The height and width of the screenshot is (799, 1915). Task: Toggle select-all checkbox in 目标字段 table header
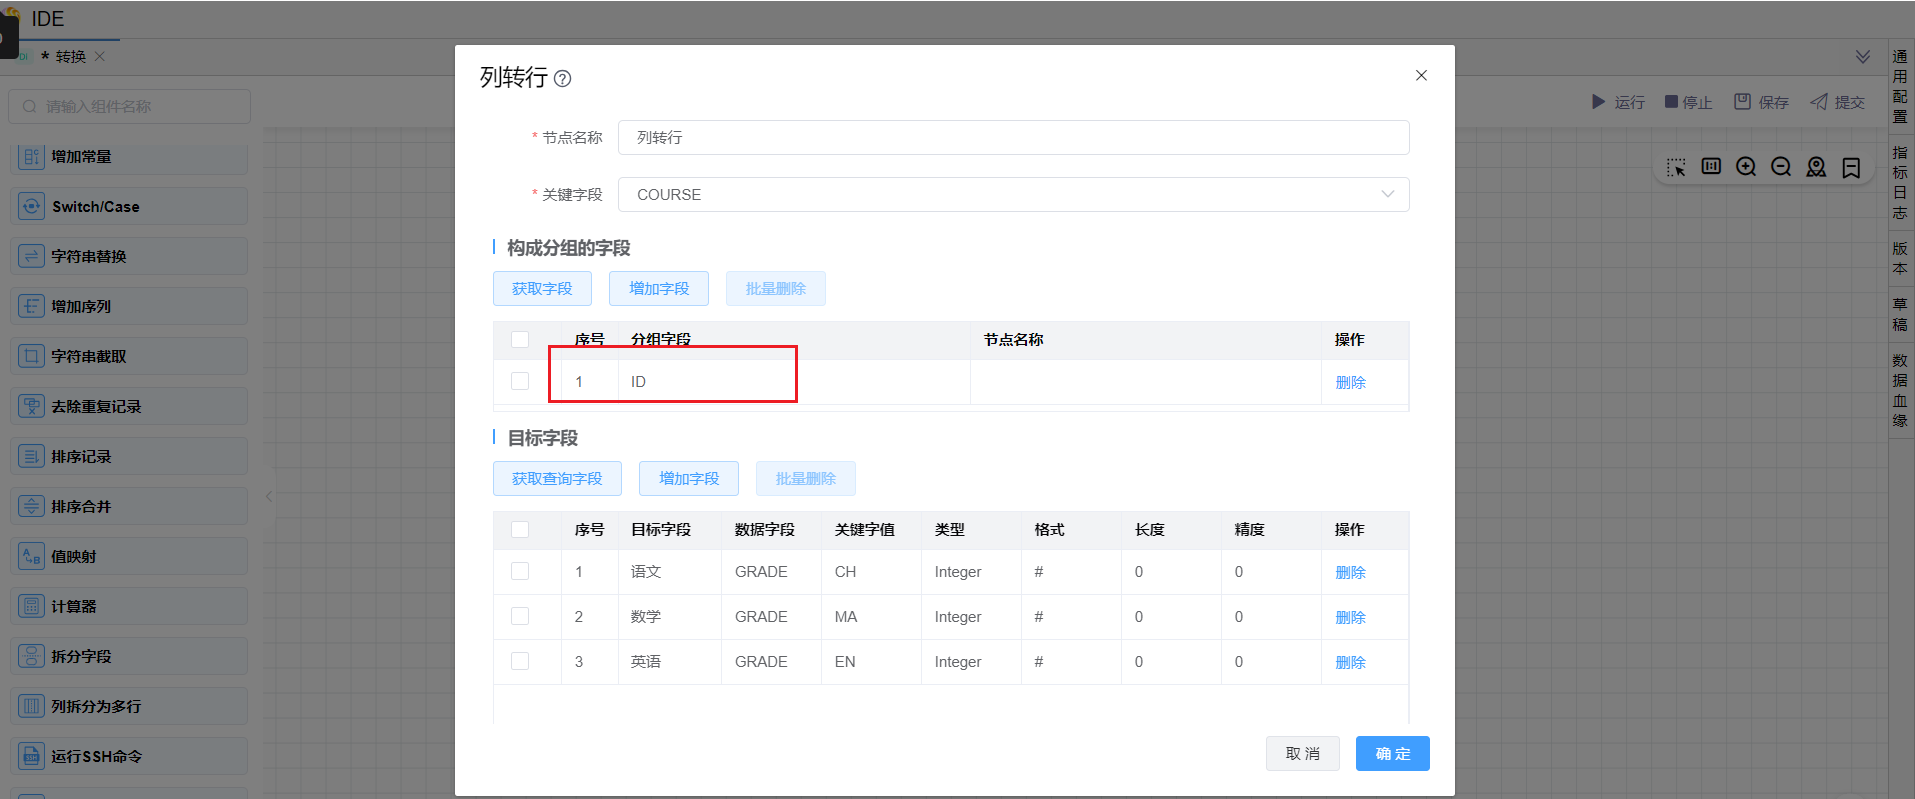(520, 529)
